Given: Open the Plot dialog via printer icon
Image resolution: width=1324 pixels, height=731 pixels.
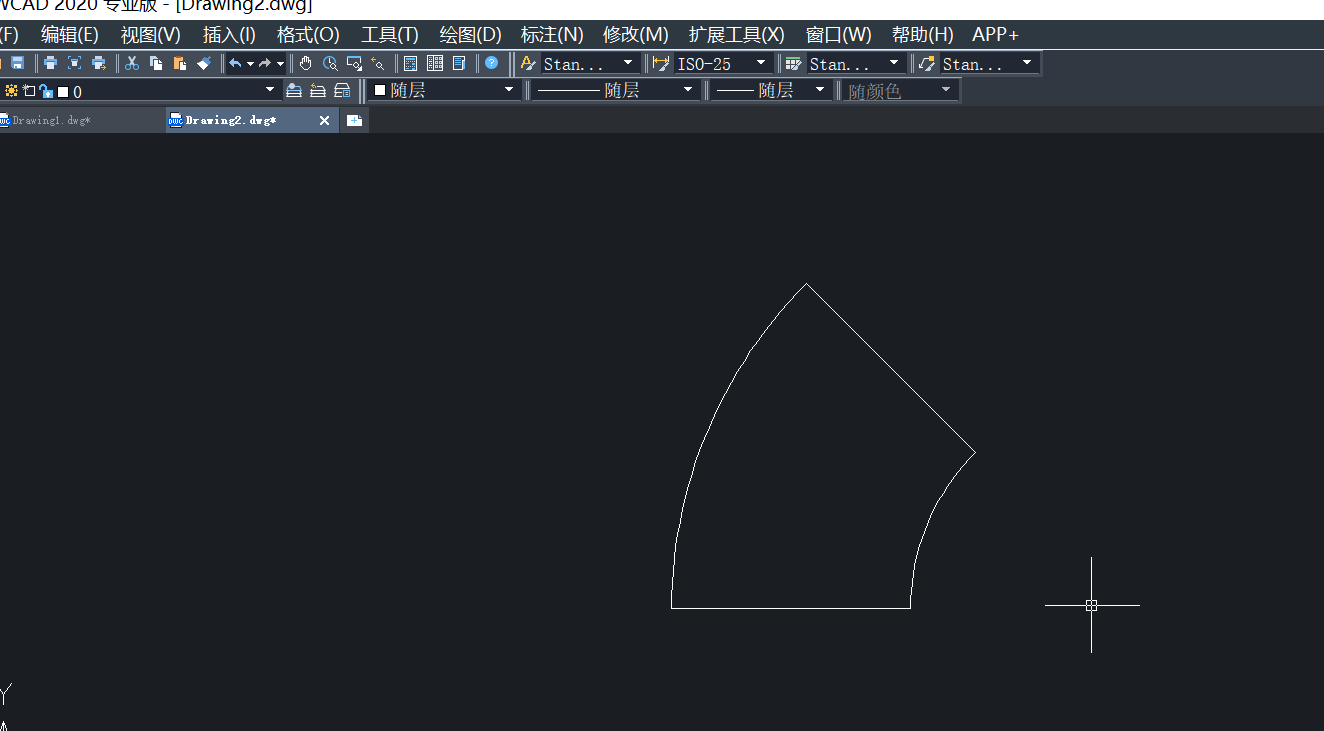Looking at the screenshot, I should (50, 63).
